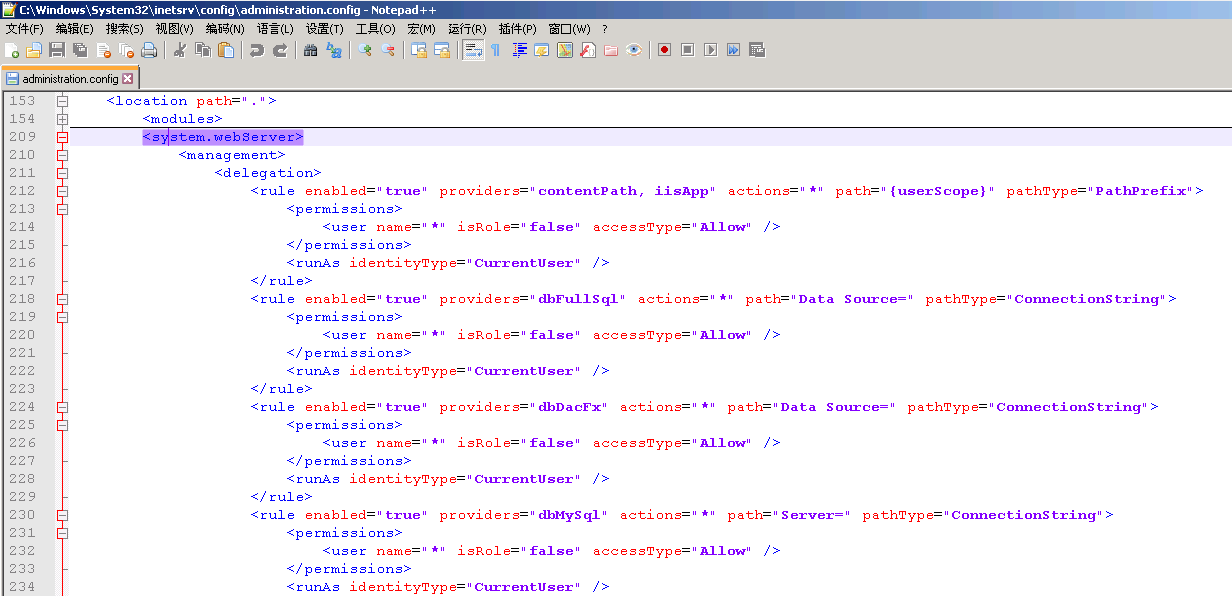The width and height of the screenshot is (1232, 596).
Task: Play back the recorded macro
Action: [x=711, y=50]
